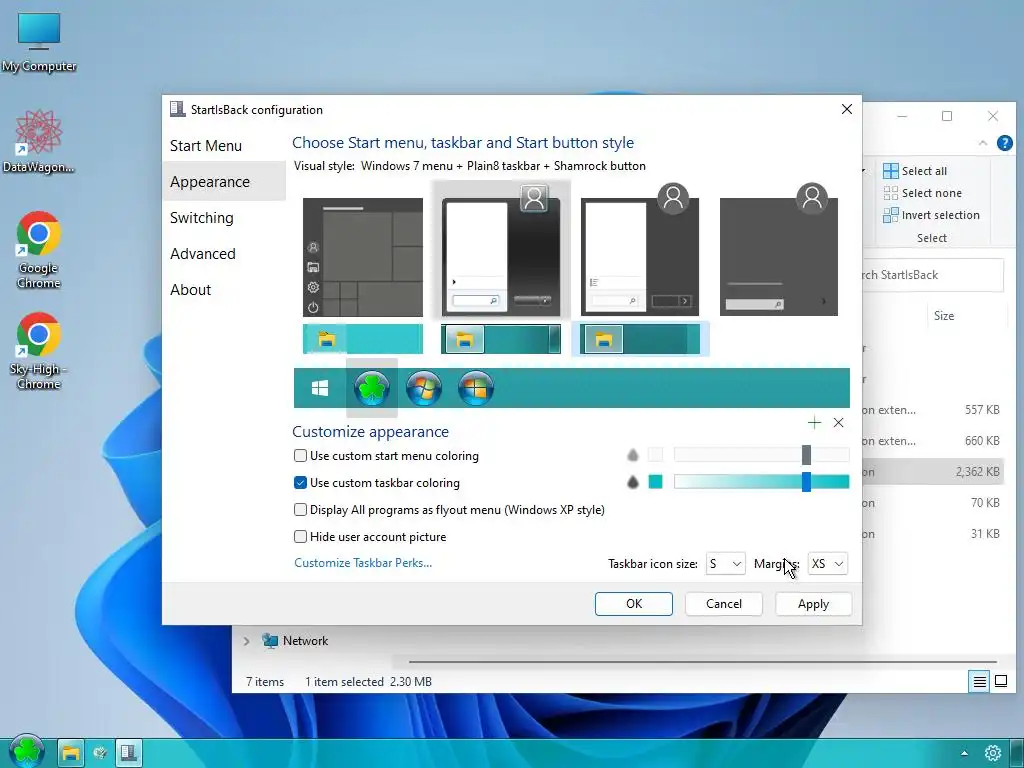
Task: Apply the StartIsBack settings
Action: coord(813,603)
